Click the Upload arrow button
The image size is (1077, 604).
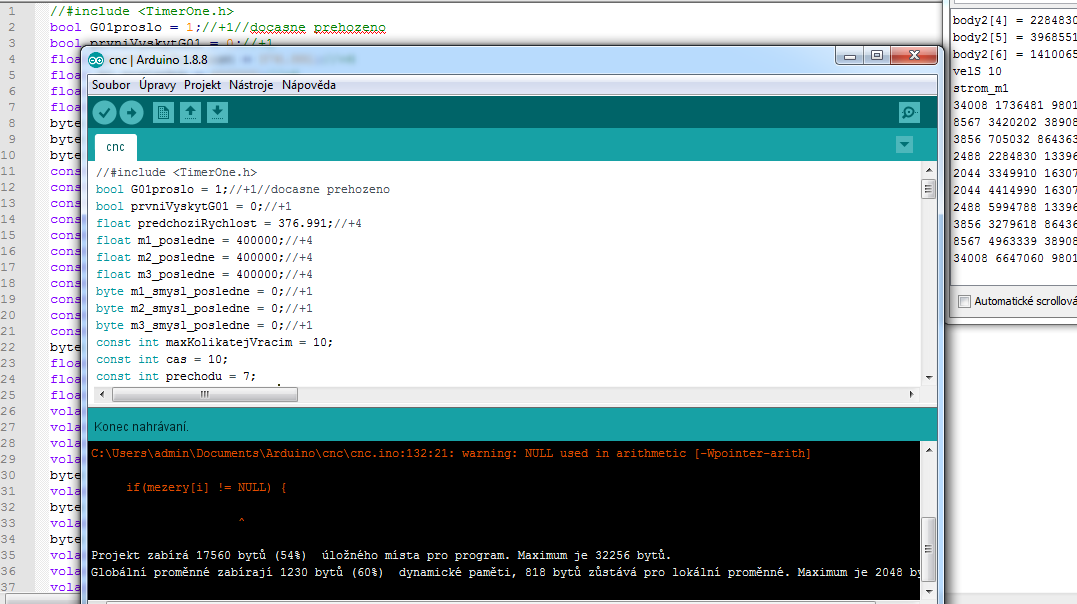[x=132, y=112]
